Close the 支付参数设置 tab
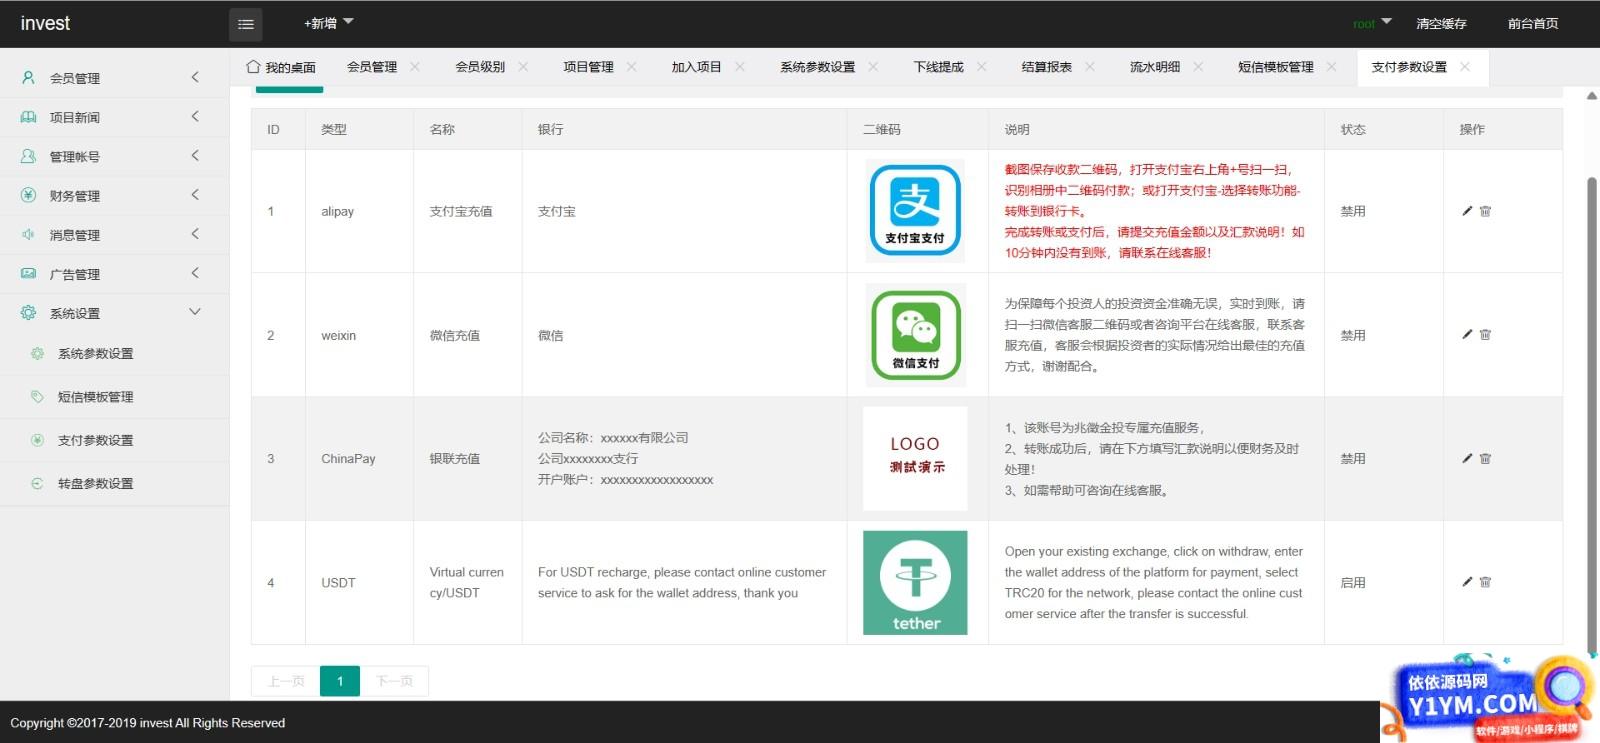Image resolution: width=1600 pixels, height=743 pixels. 1465,67
